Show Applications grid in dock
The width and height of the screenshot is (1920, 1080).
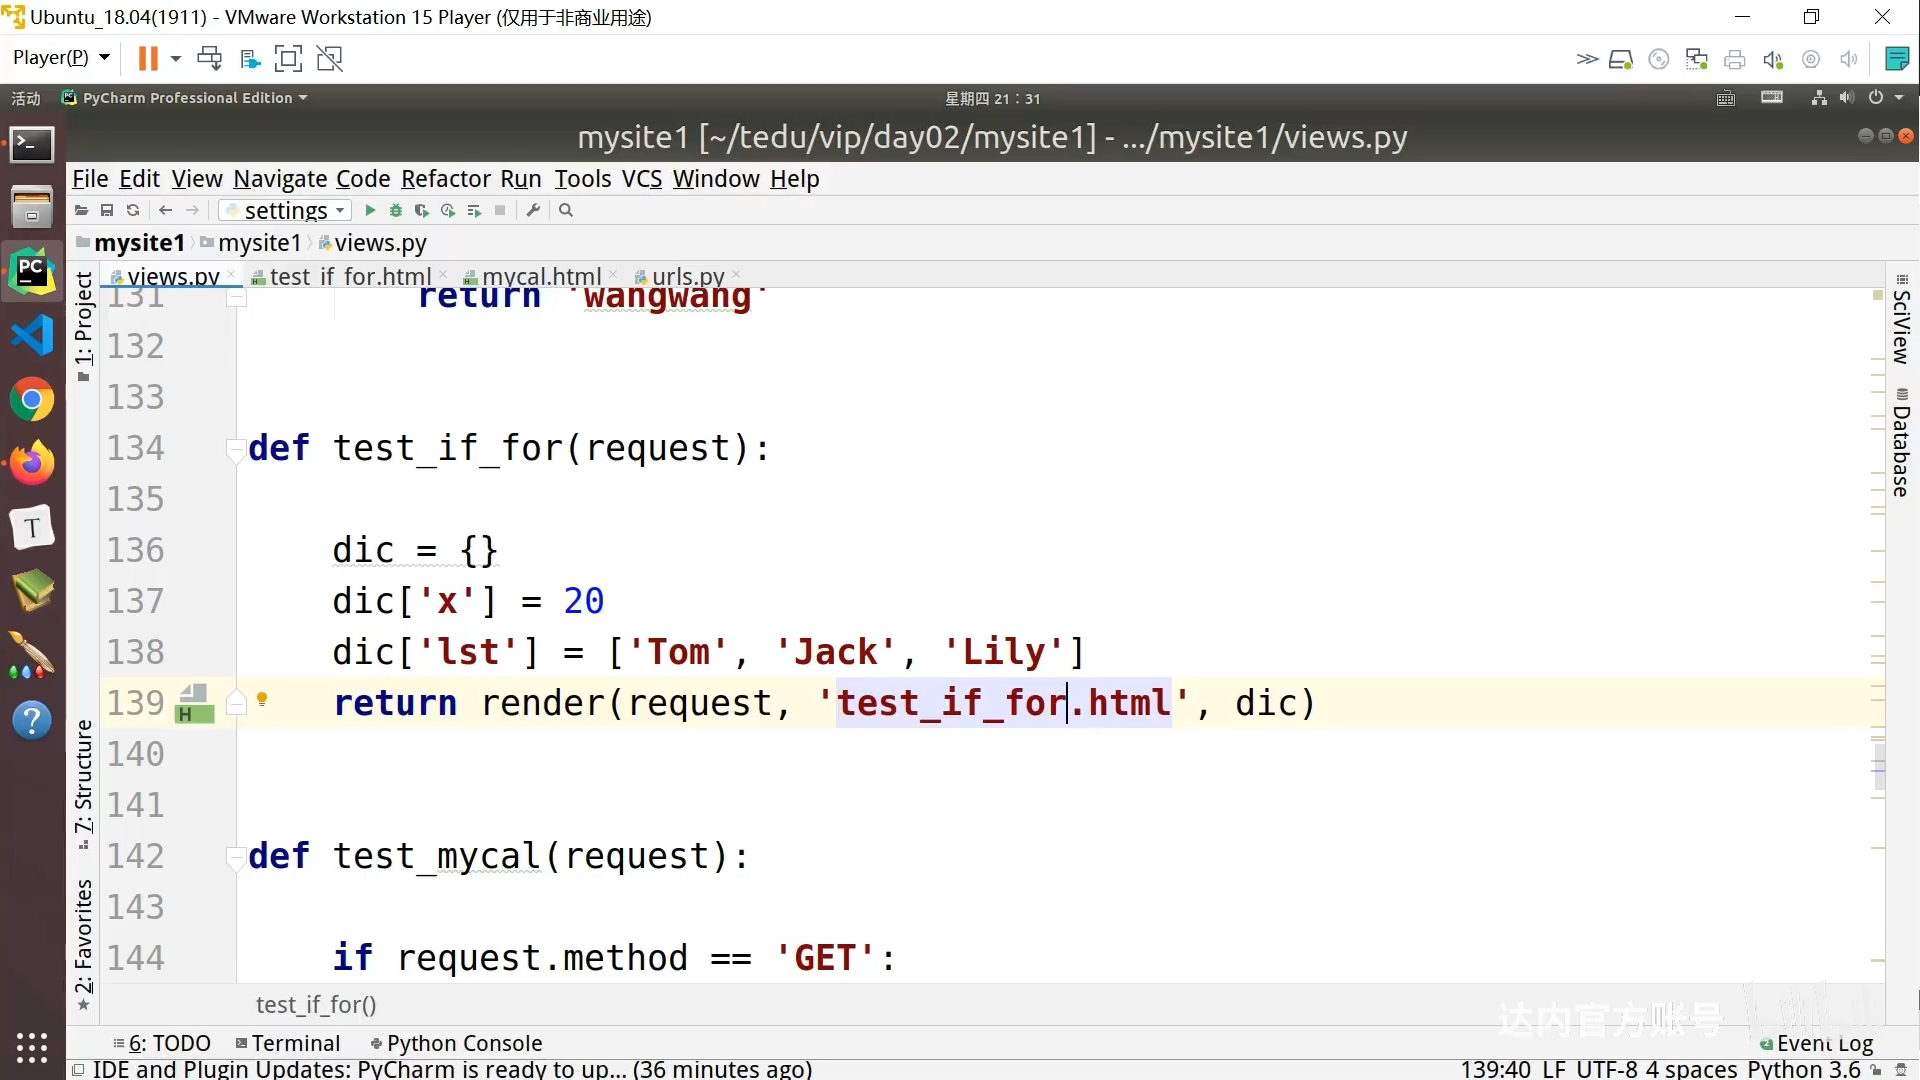pyautogui.click(x=32, y=1047)
